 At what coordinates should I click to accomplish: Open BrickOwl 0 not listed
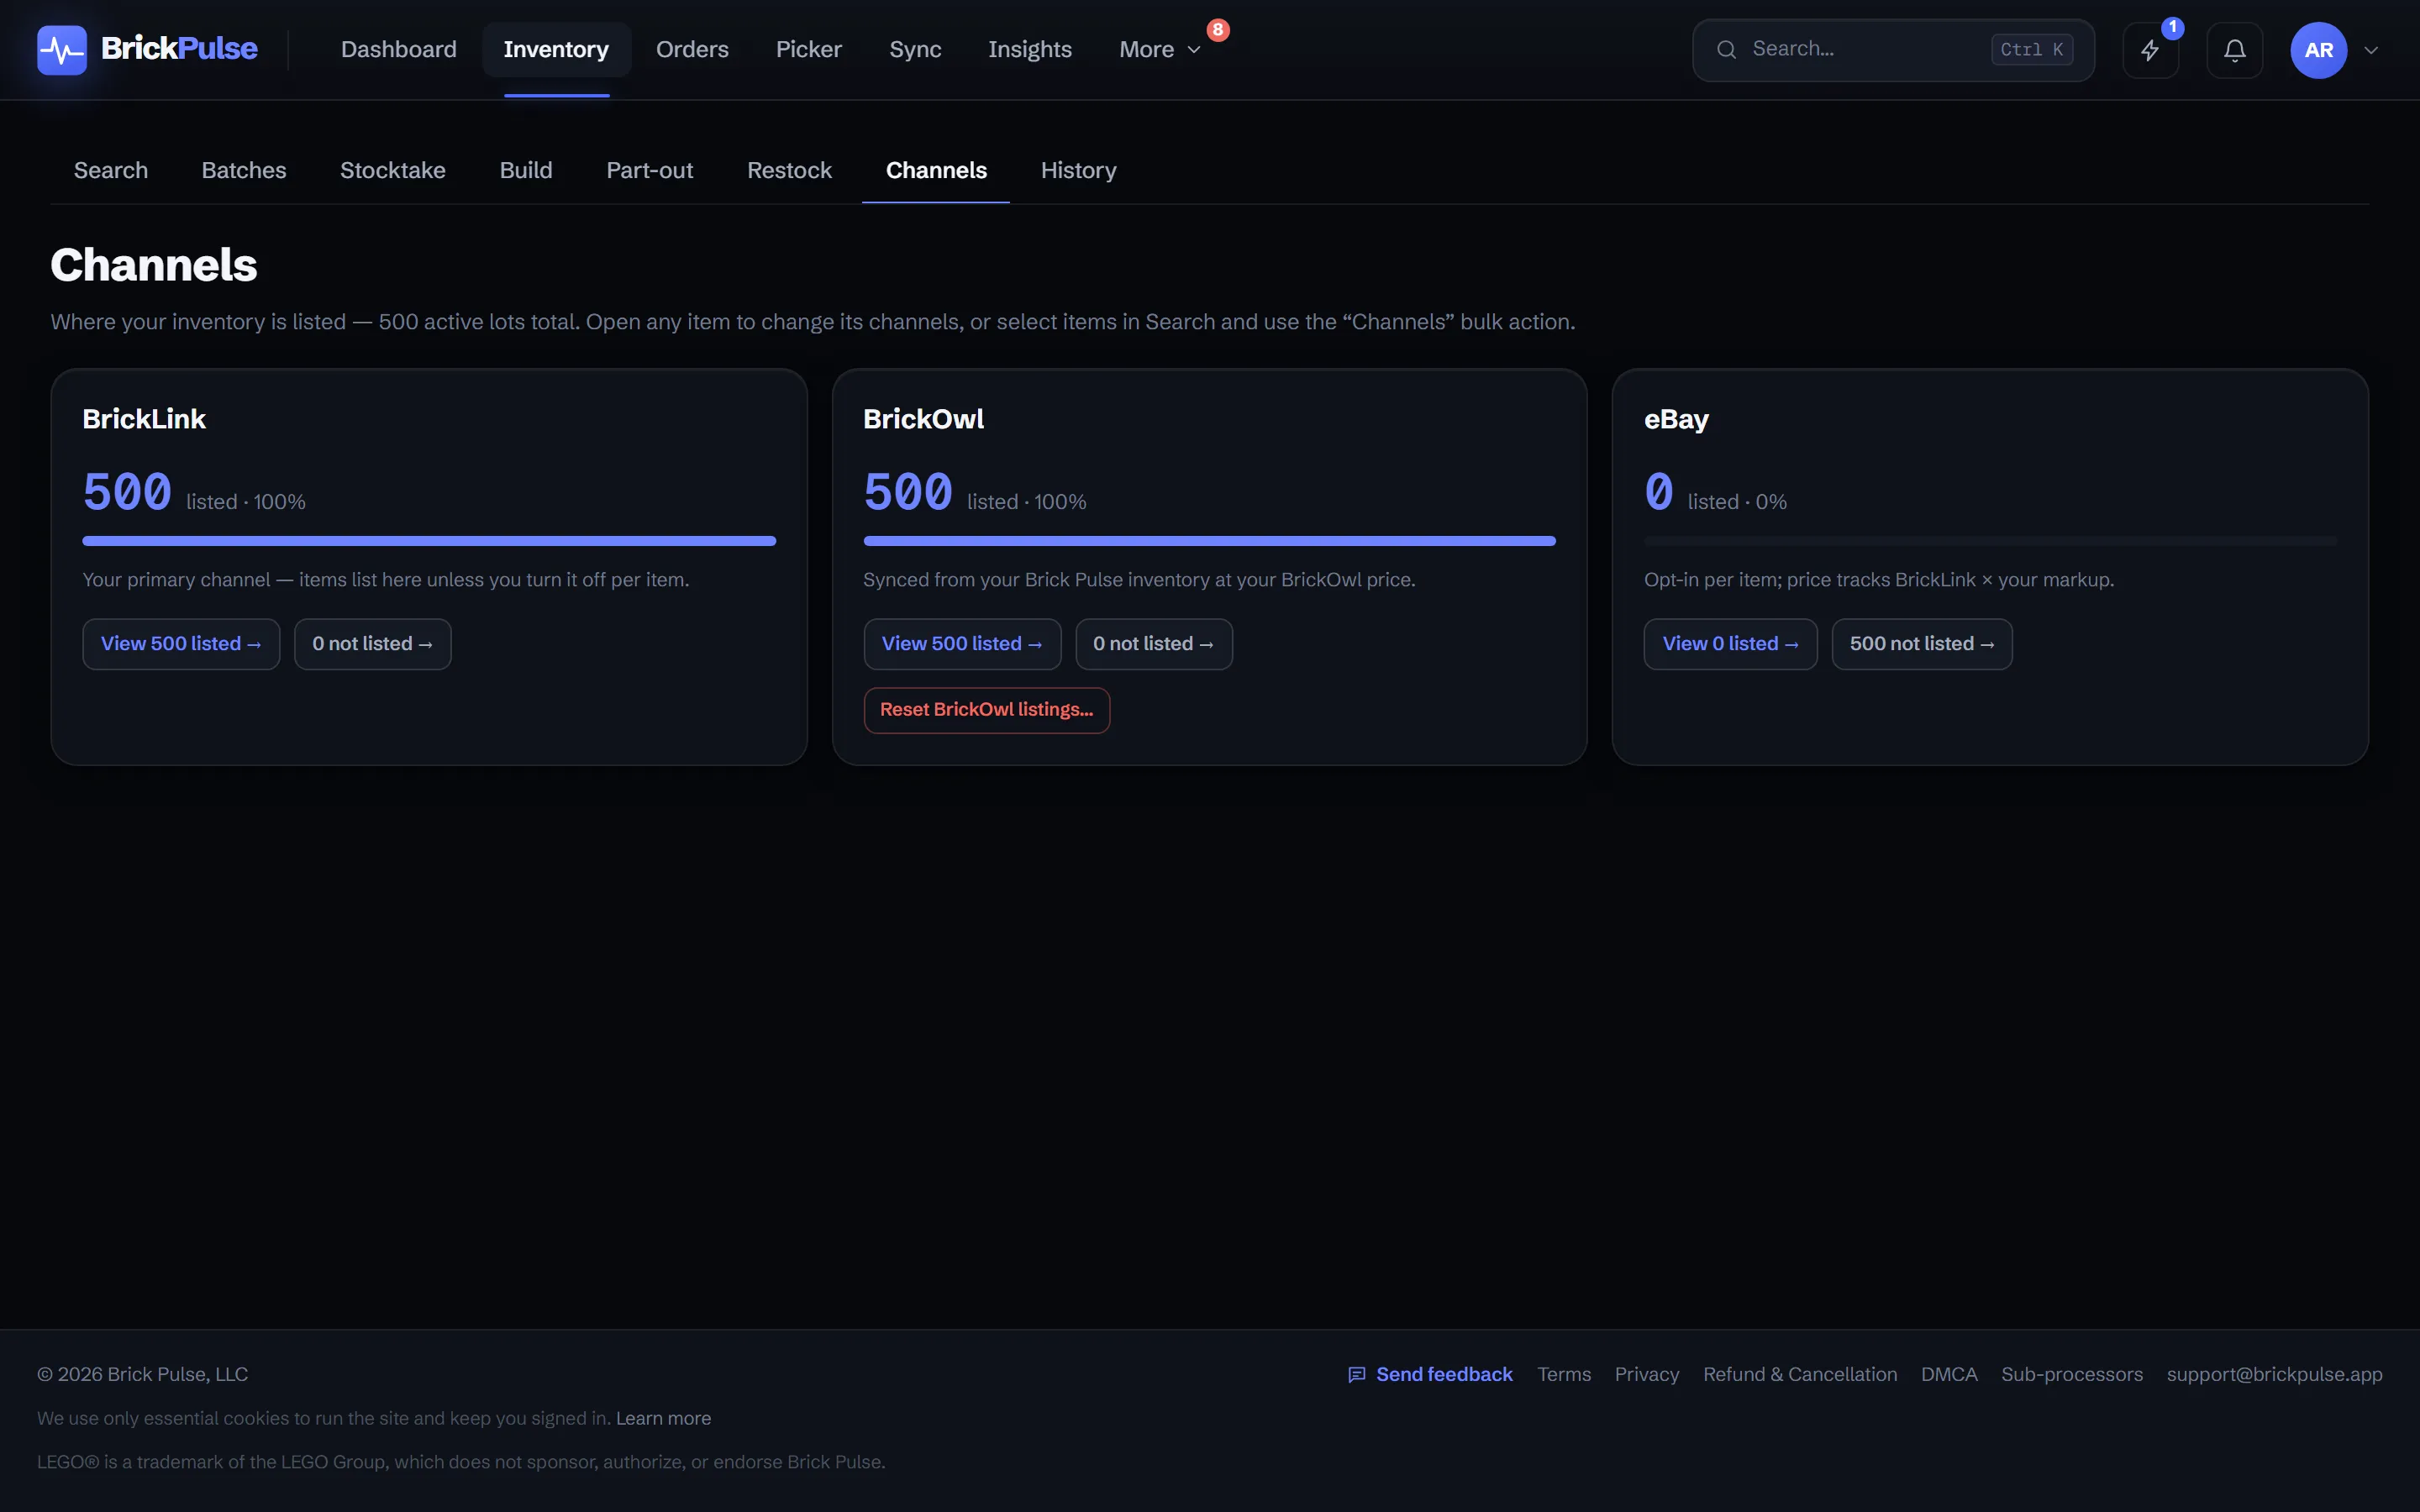[1153, 644]
